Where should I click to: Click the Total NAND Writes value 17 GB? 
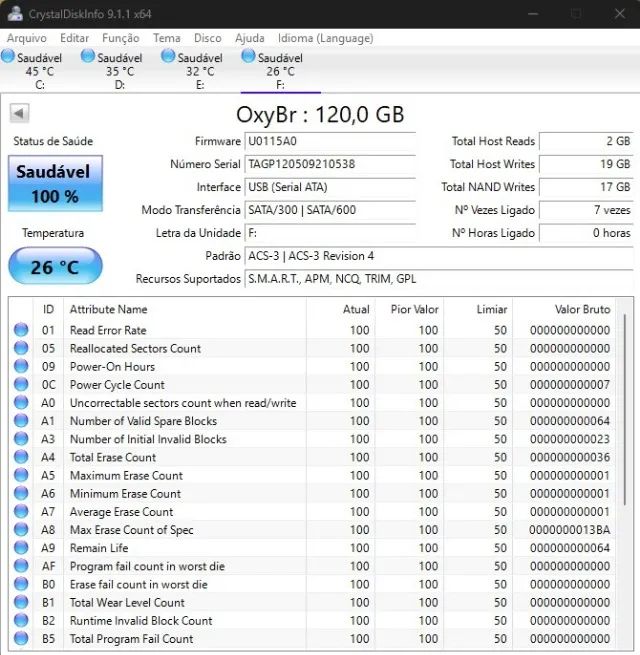coord(587,187)
